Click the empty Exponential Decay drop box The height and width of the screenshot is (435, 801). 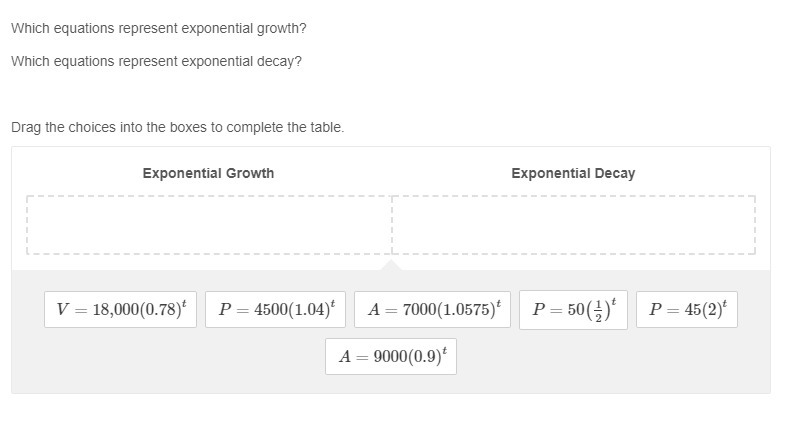pos(573,225)
